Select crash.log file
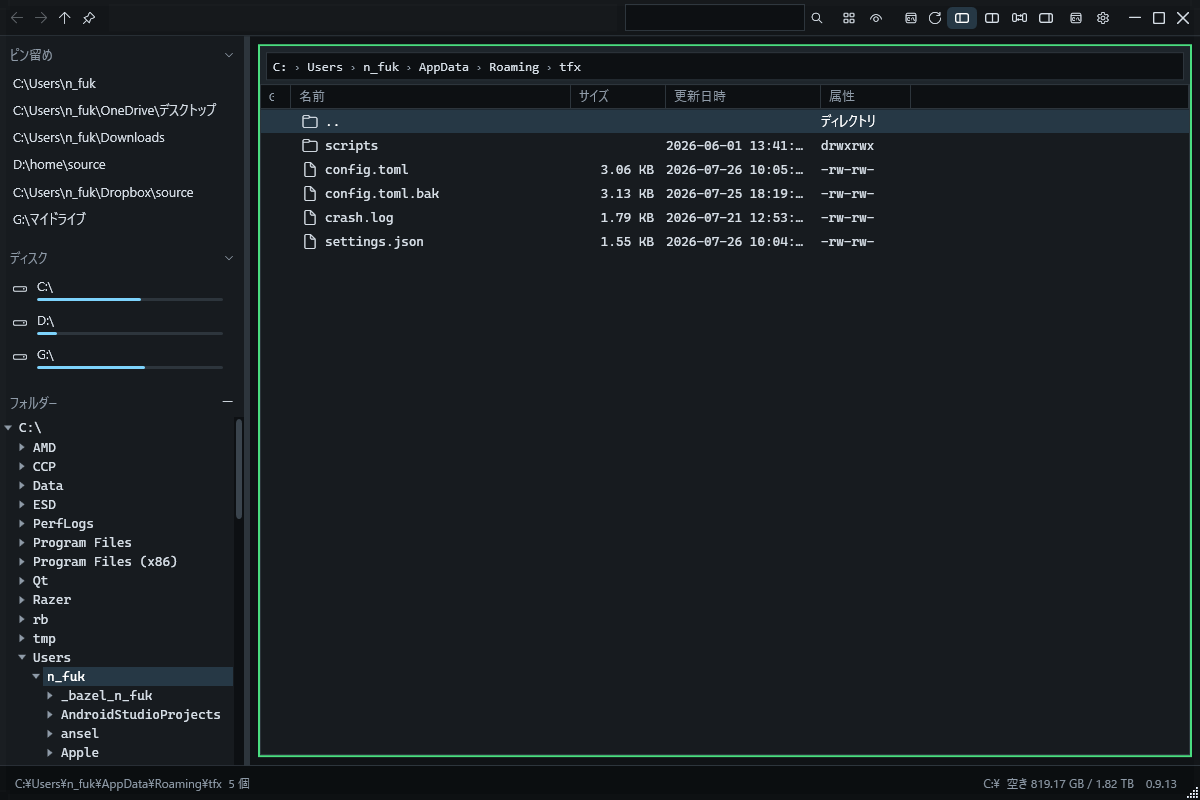Viewport: 1200px width, 800px height. (725, 218)
